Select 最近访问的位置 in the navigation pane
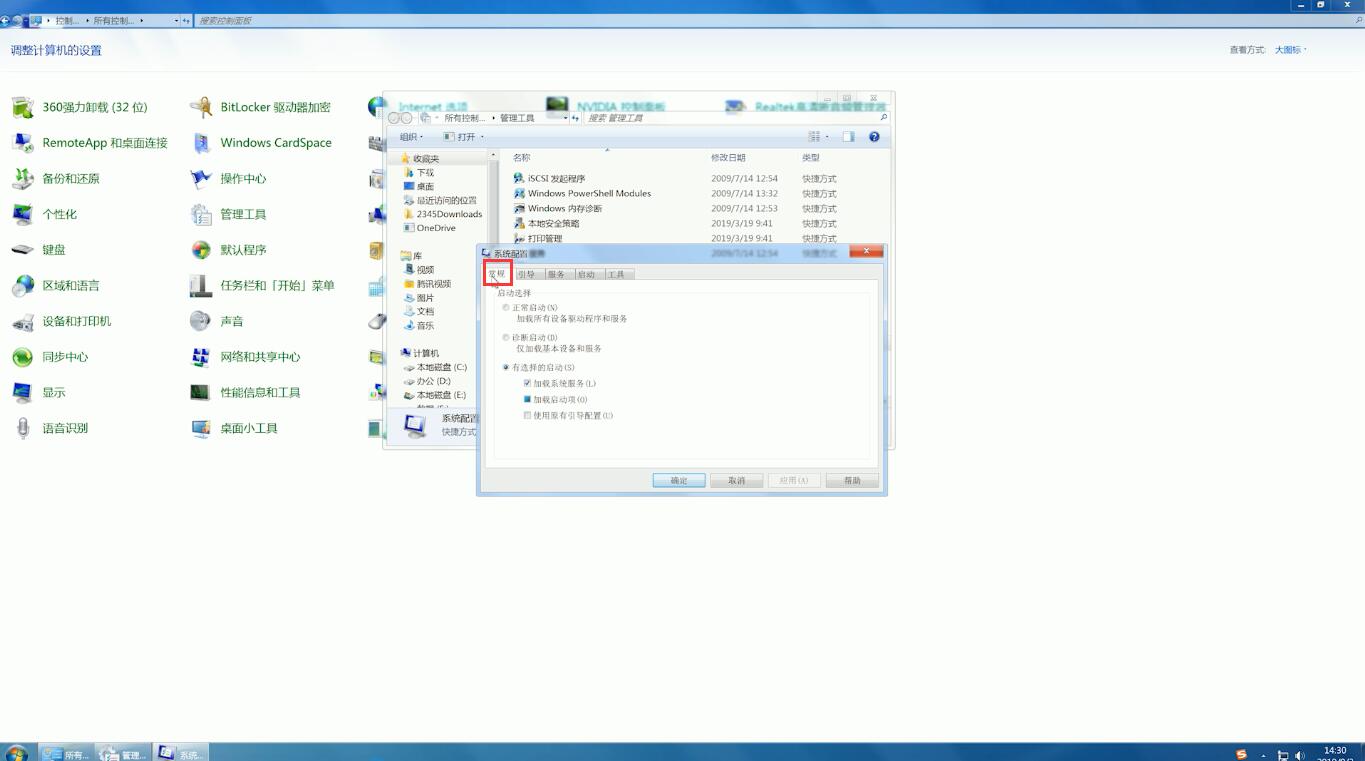 coord(441,201)
